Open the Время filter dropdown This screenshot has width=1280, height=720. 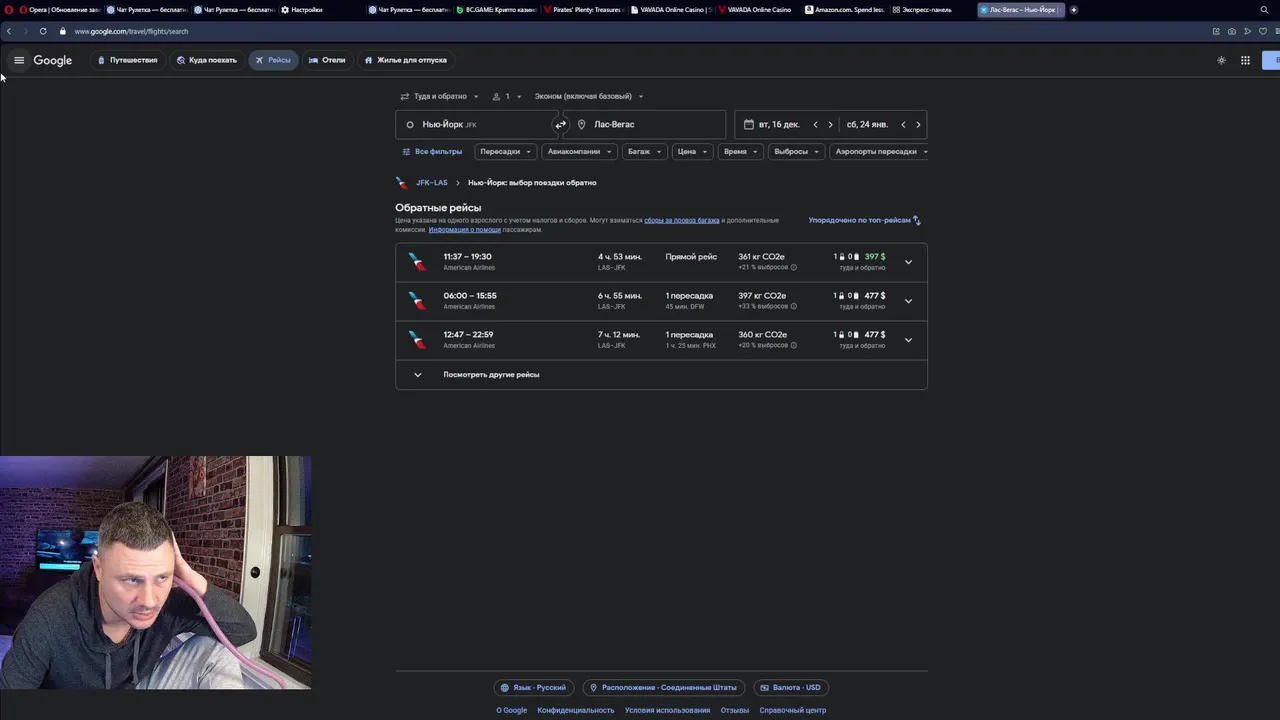[x=741, y=152]
